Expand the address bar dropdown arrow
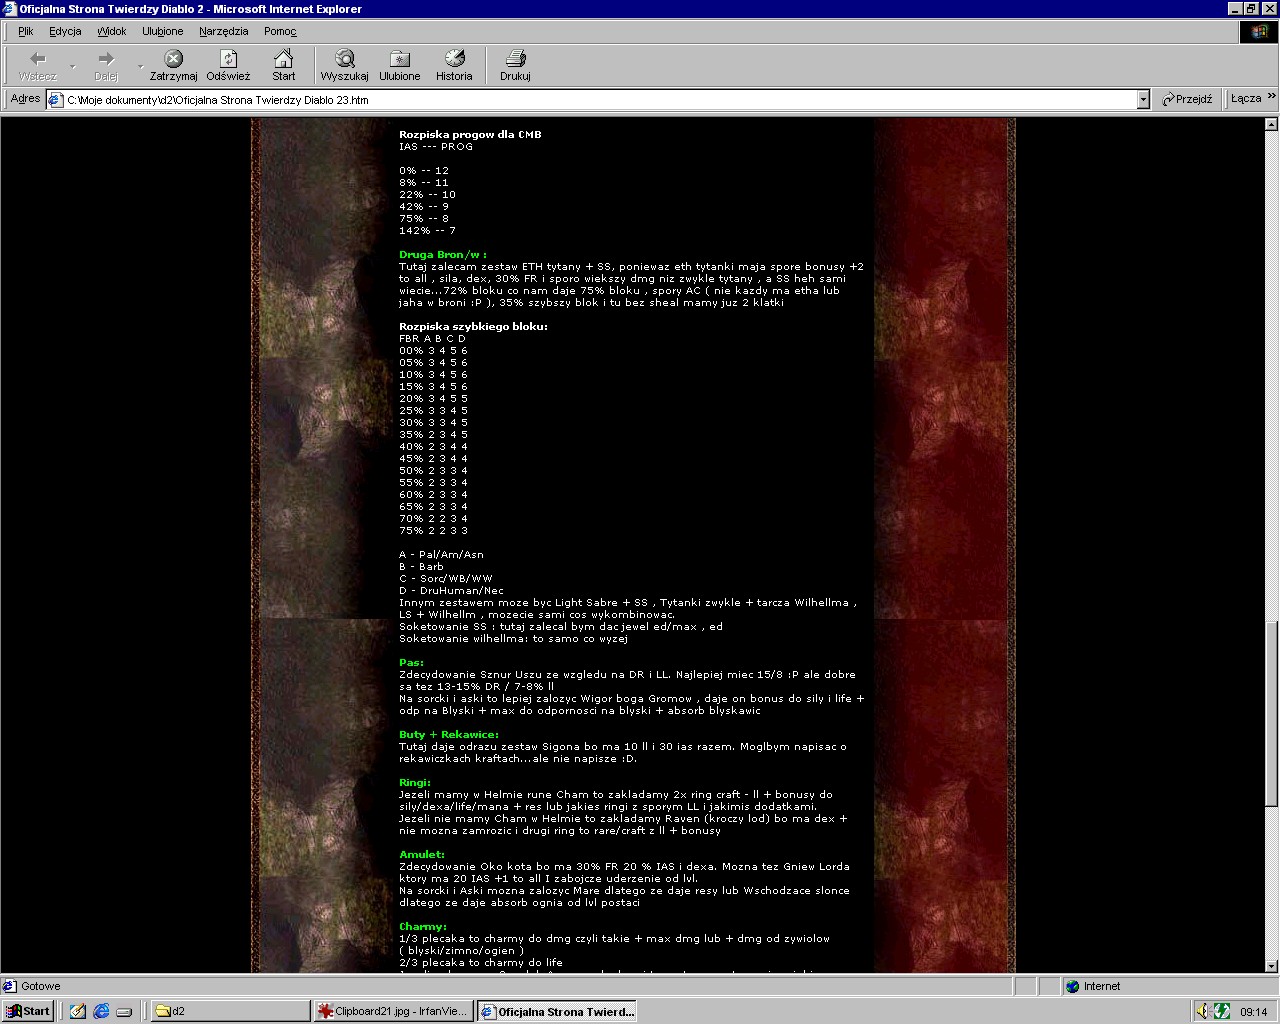 click(1143, 100)
